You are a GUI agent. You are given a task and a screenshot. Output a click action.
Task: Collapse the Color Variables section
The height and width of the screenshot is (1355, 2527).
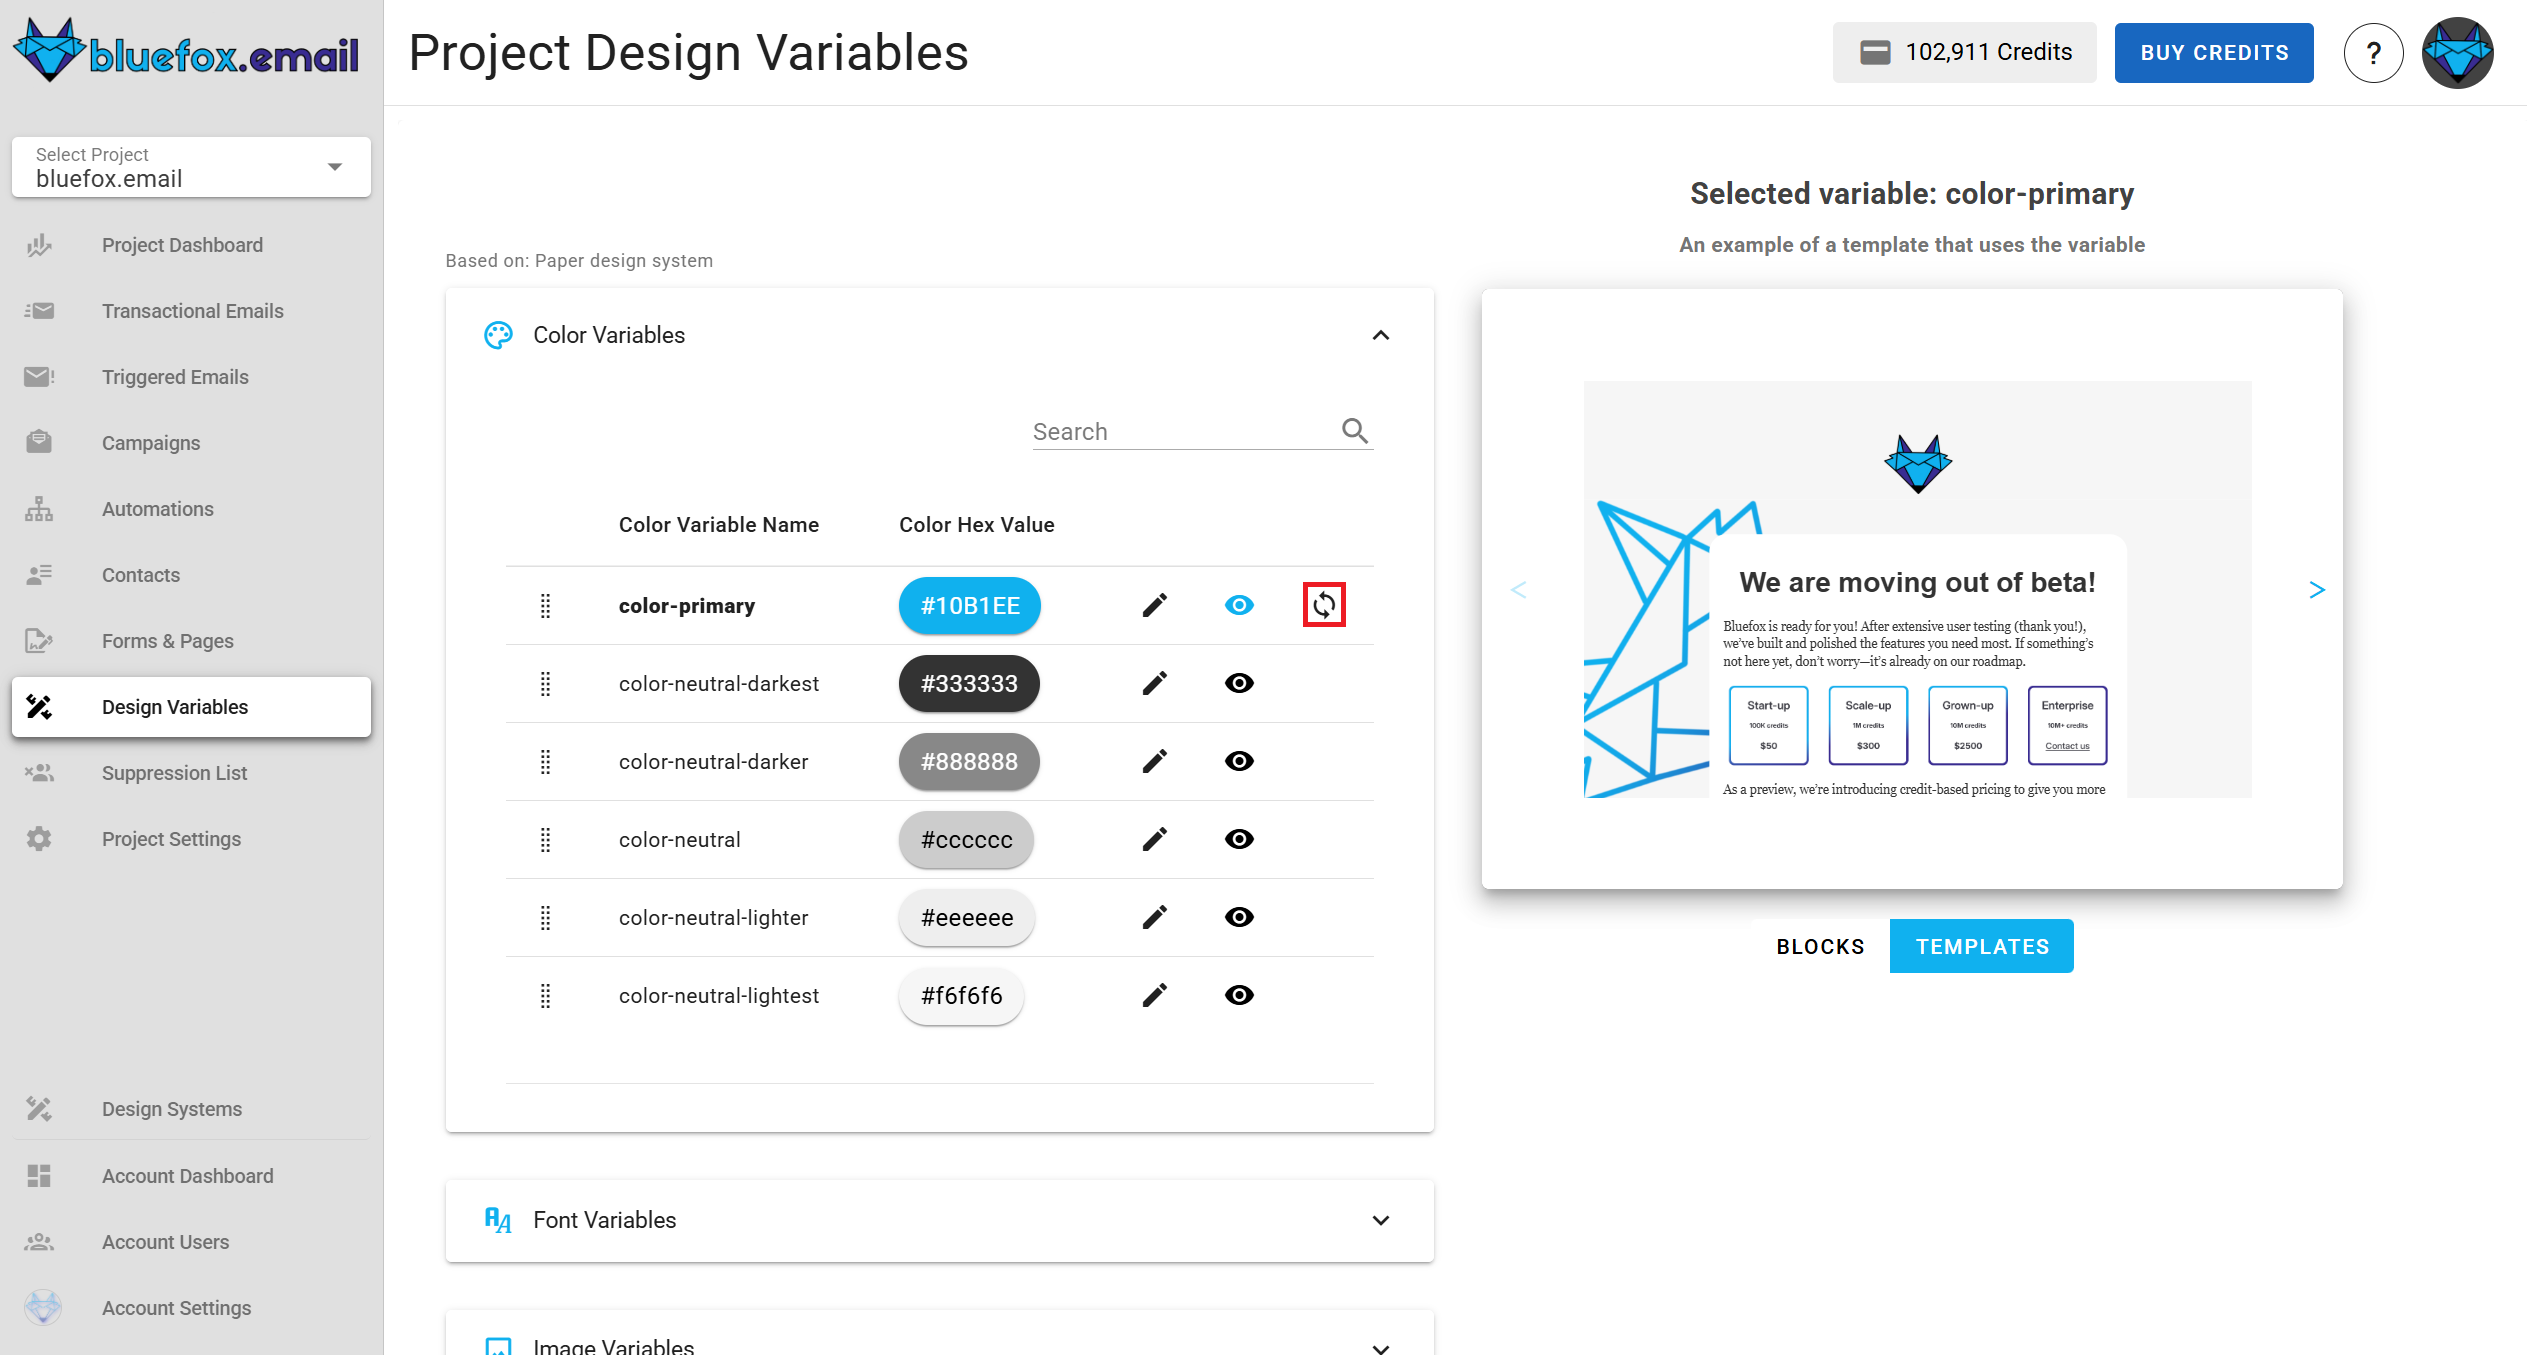(x=1381, y=335)
